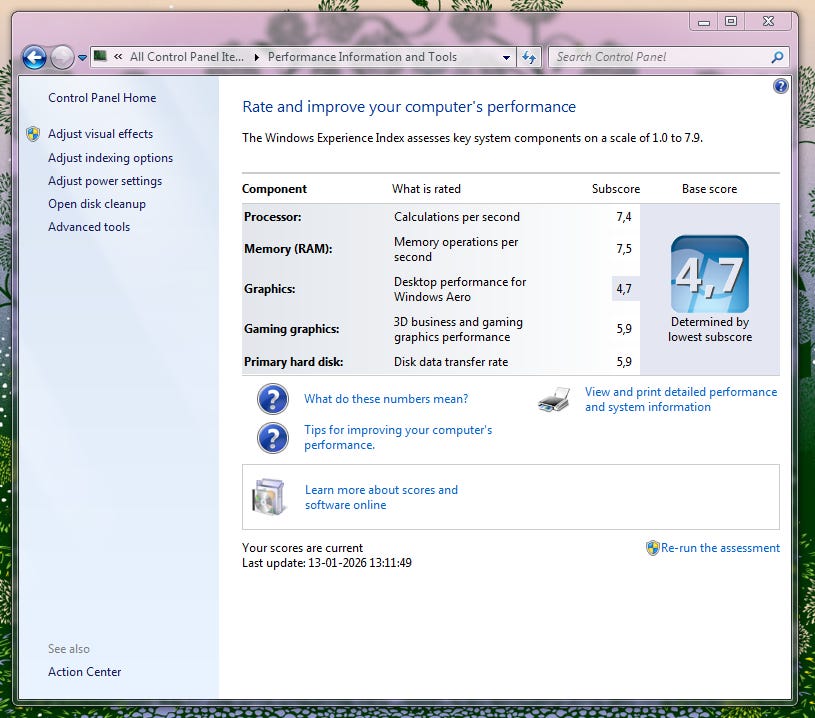Click the 4,7 base score badge

point(709,274)
